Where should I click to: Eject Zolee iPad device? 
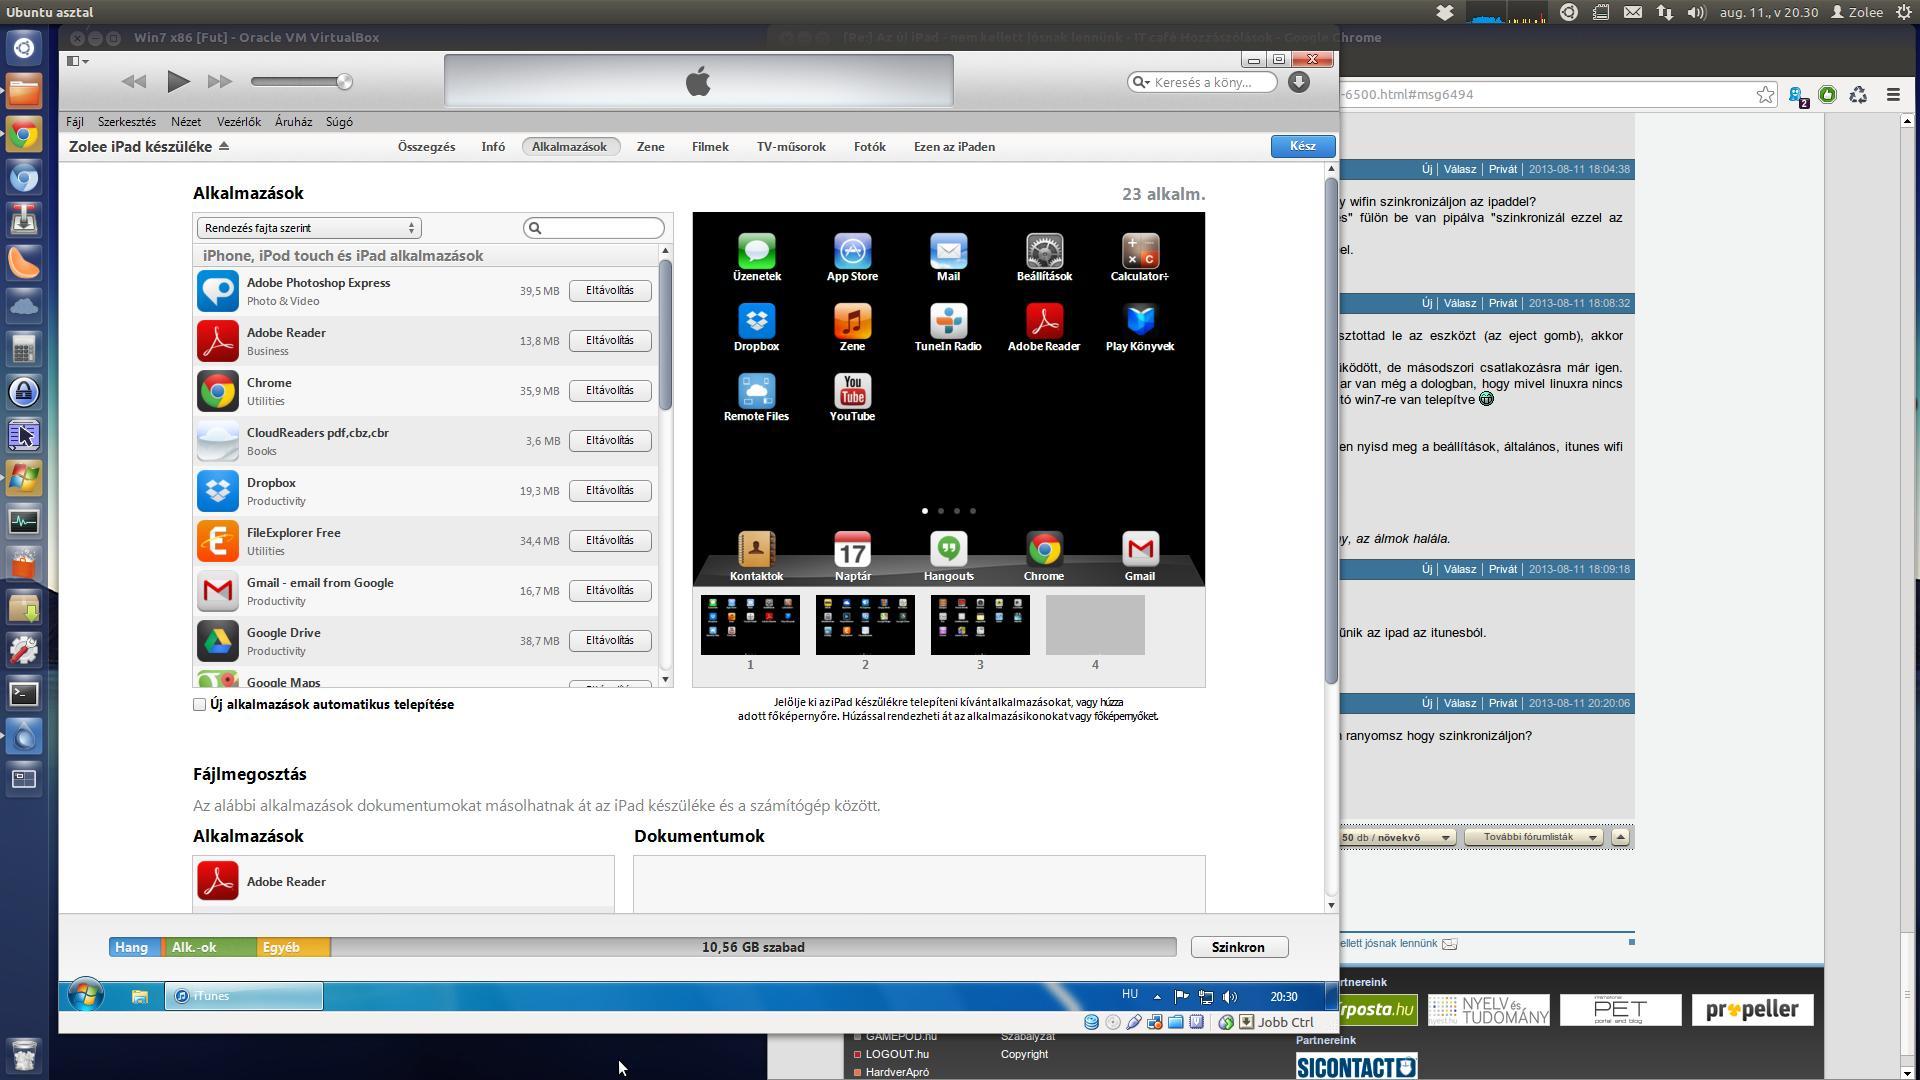click(224, 146)
